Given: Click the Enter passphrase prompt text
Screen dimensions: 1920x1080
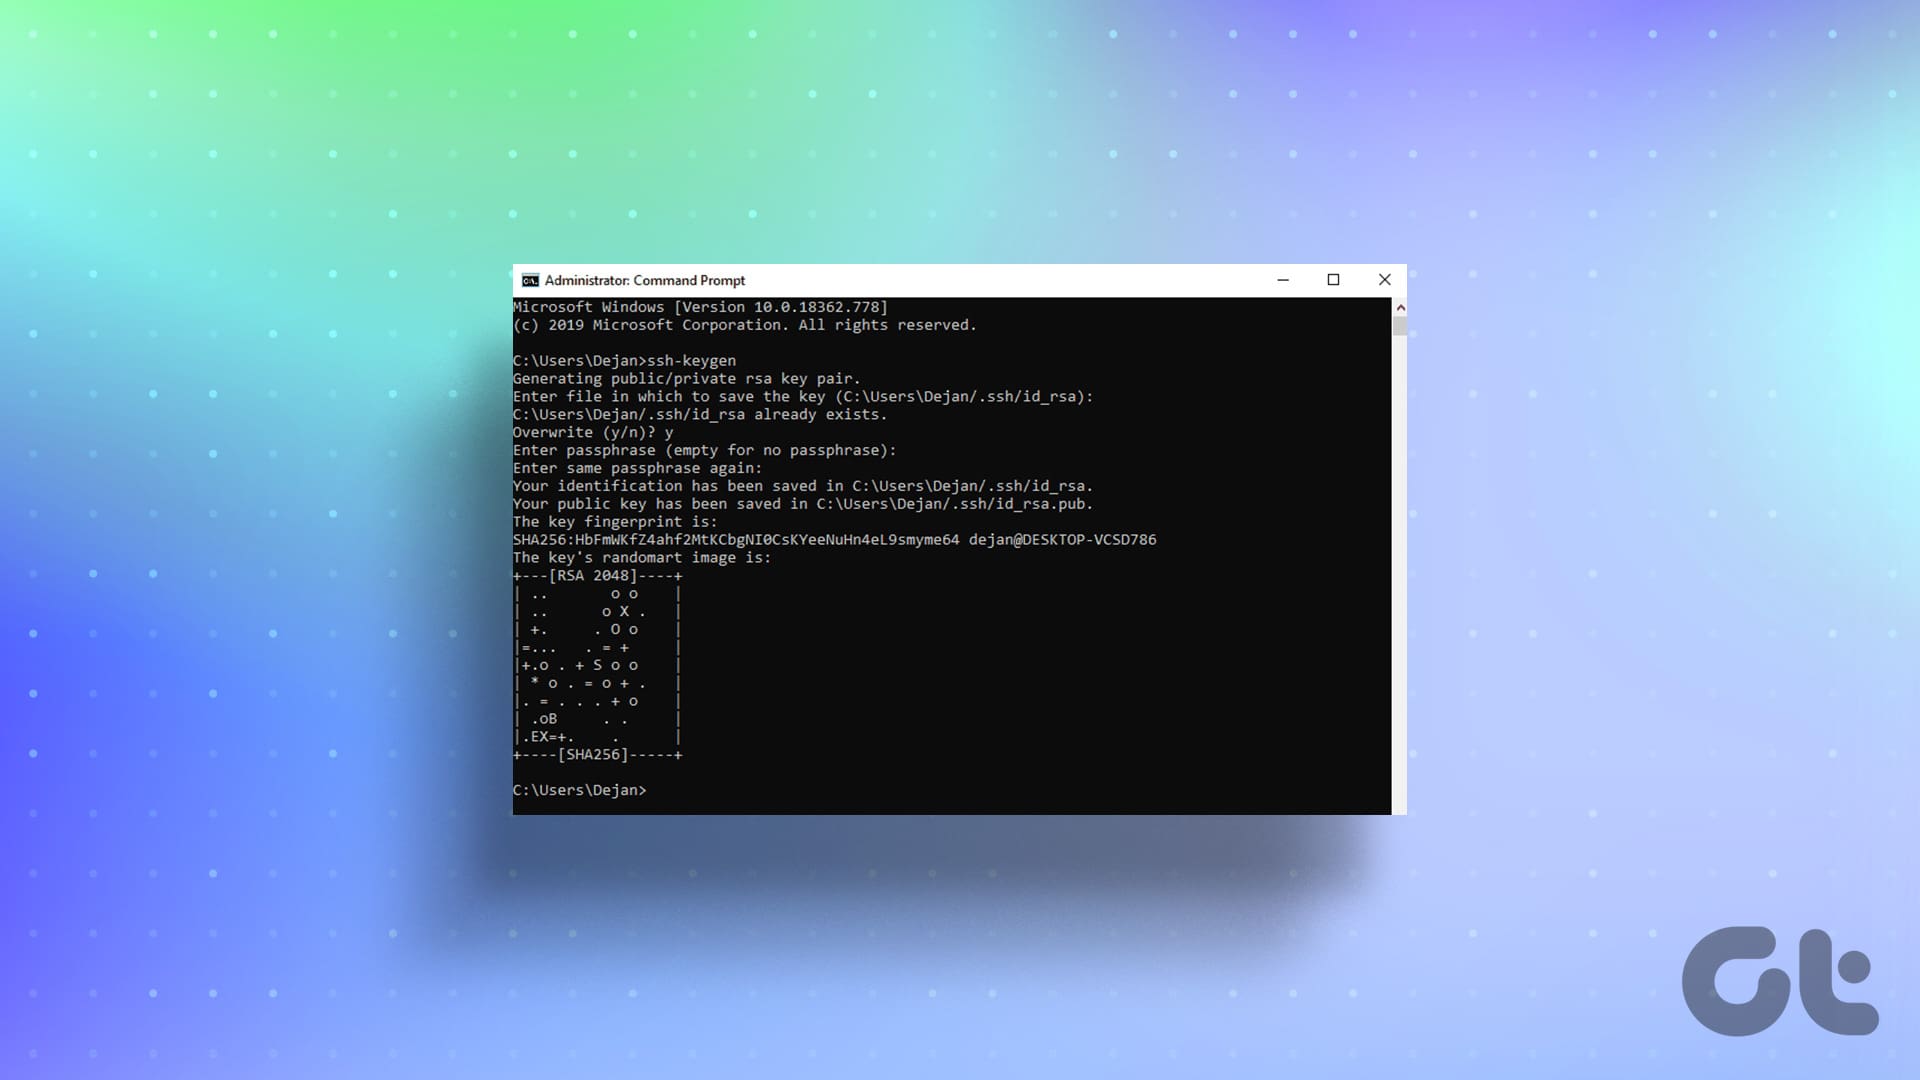Looking at the screenshot, I should tap(703, 450).
